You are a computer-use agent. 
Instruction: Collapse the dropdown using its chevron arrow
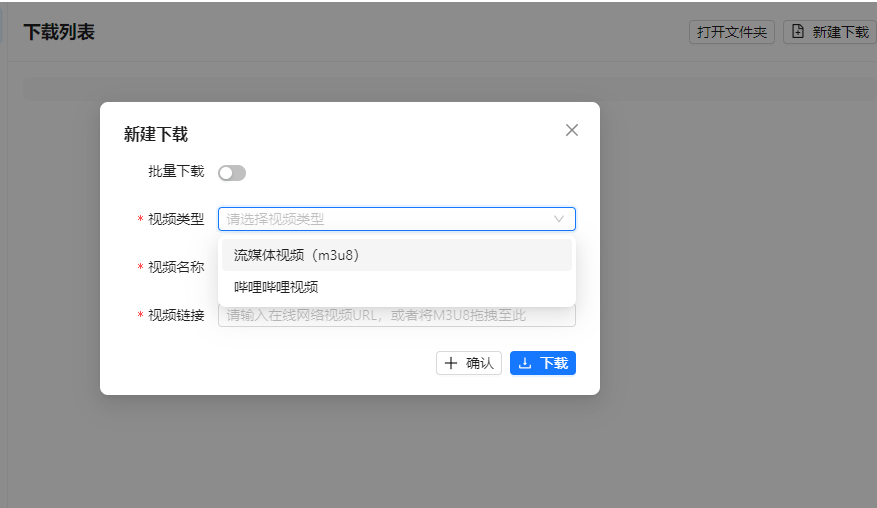tap(559, 219)
